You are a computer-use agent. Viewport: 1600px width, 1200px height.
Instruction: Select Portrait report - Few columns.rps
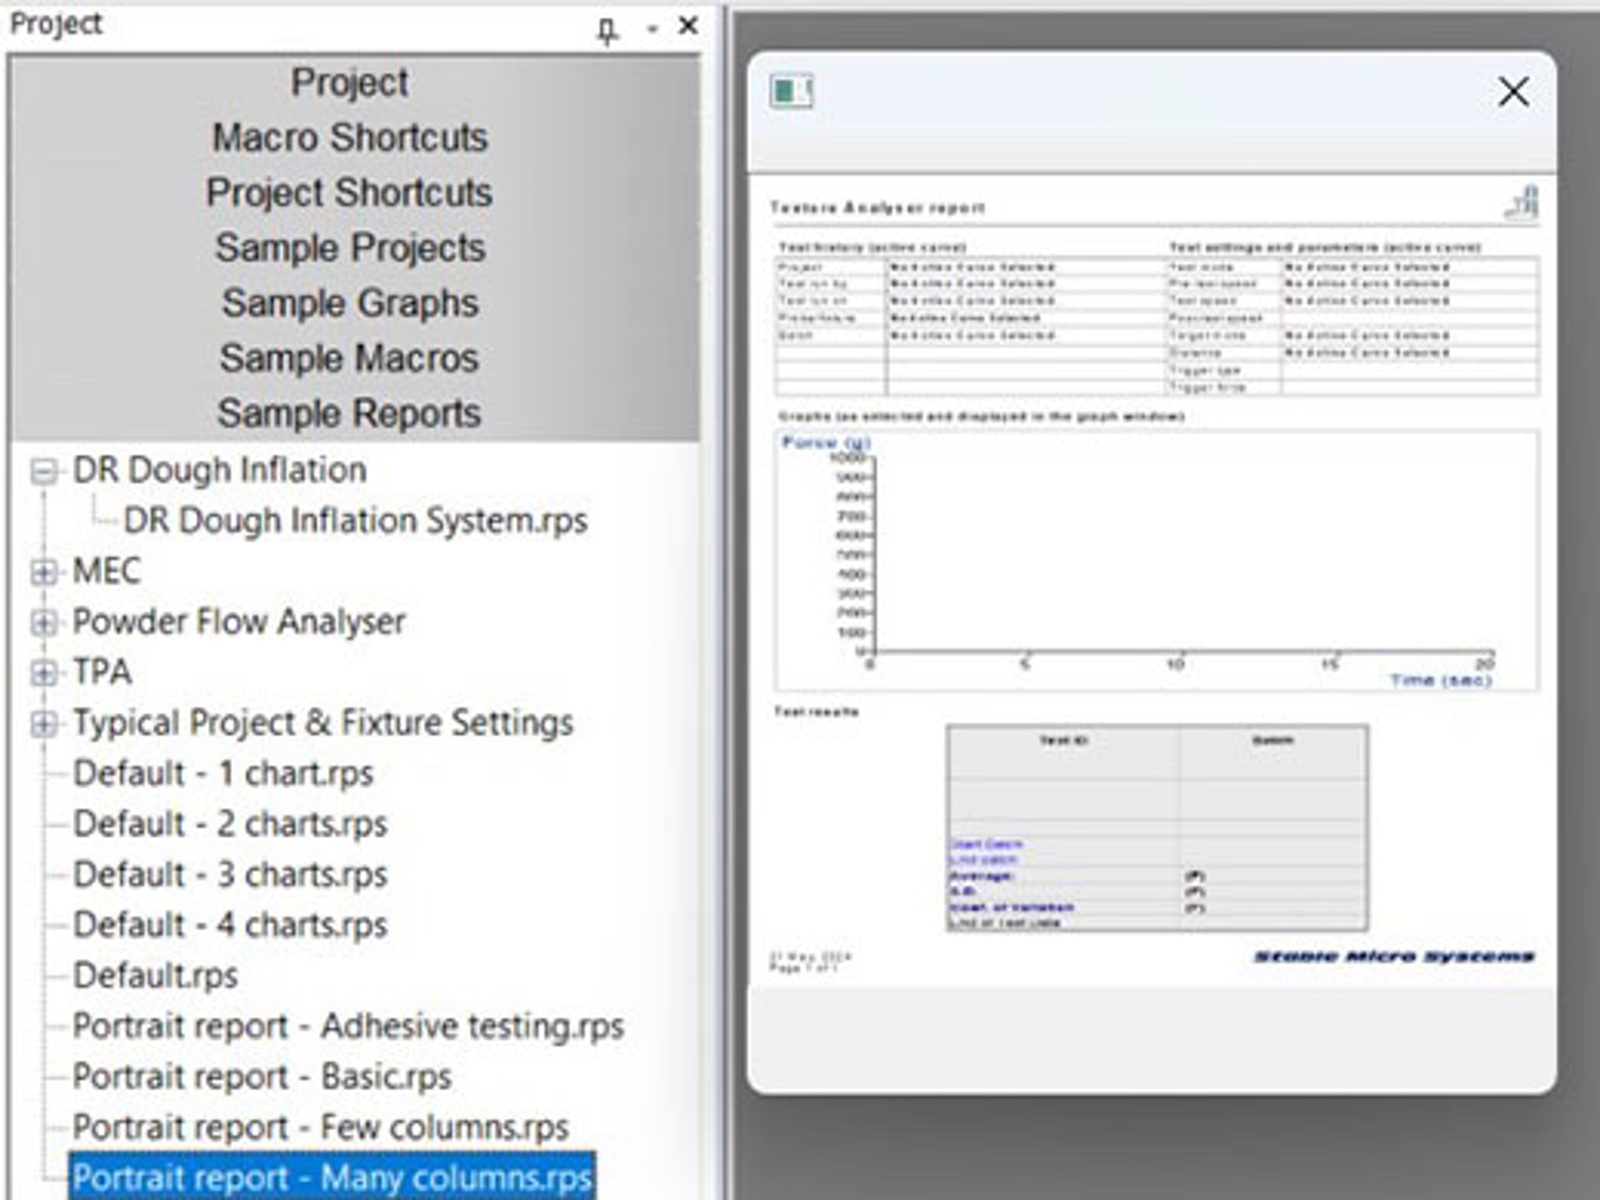tap(320, 1127)
